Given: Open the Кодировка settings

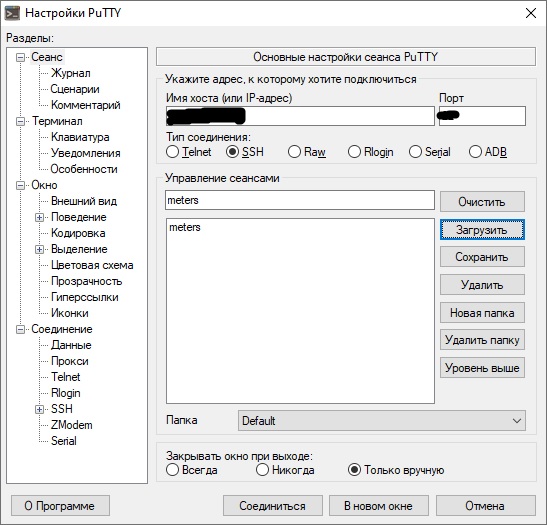Looking at the screenshot, I should pyautogui.click(x=78, y=233).
